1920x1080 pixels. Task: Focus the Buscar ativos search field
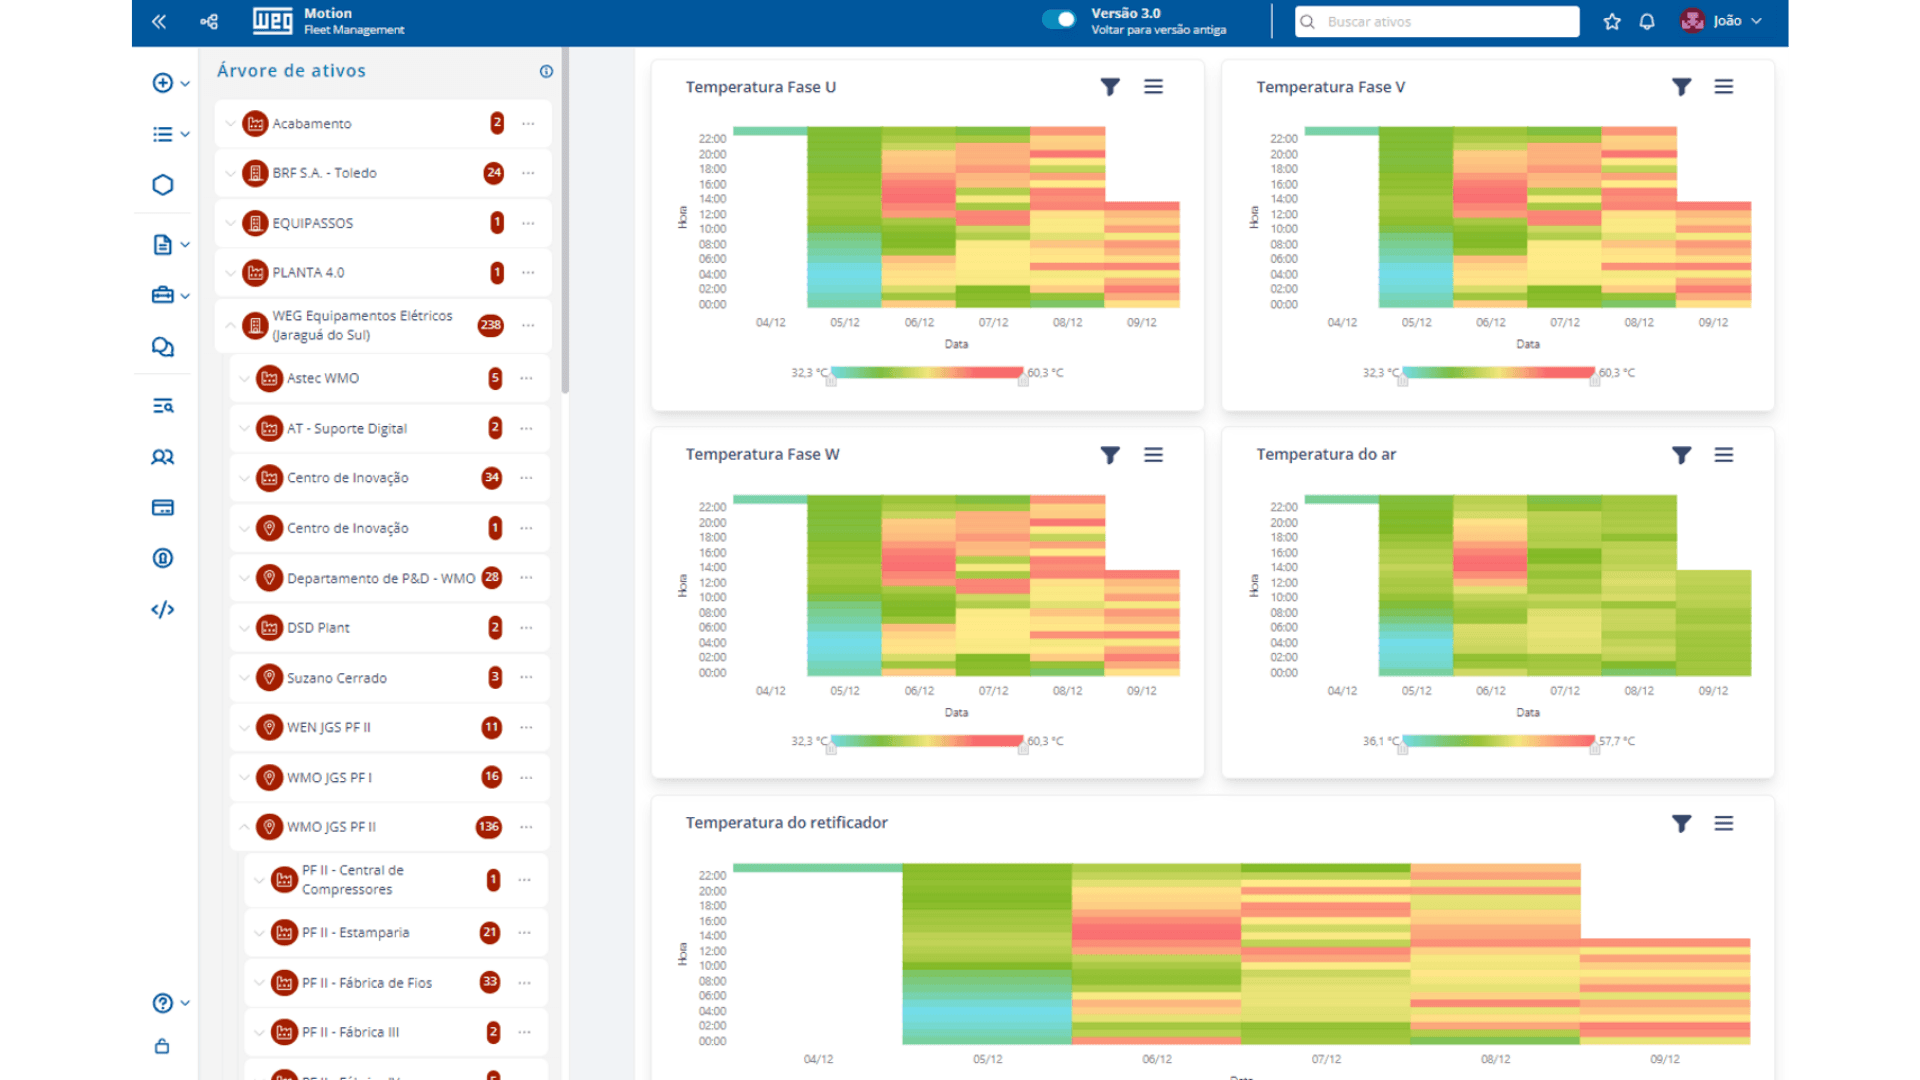[x=1437, y=21]
